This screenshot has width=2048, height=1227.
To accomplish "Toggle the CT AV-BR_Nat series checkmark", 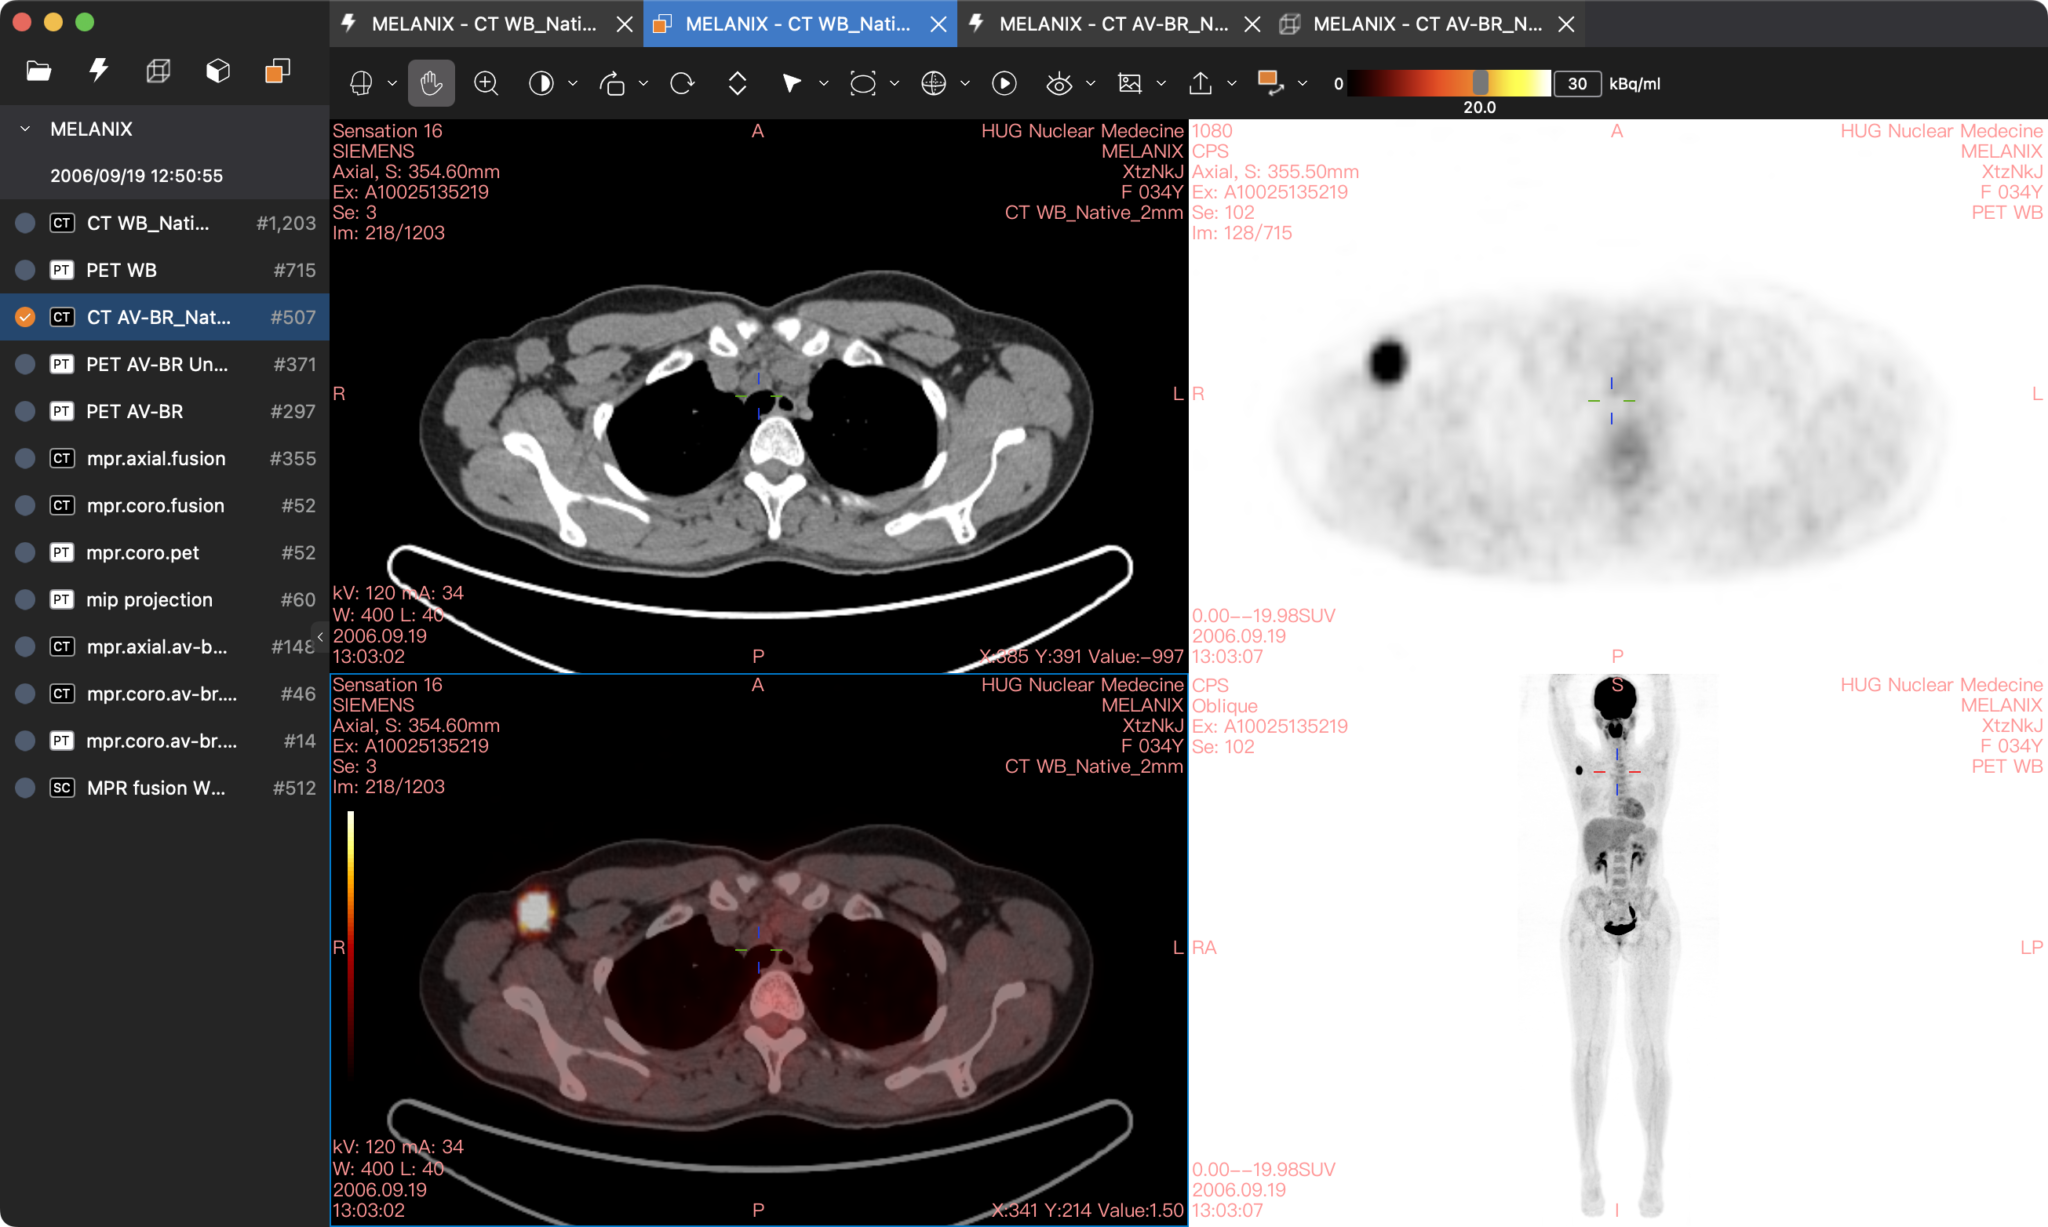I will pyautogui.click(x=25, y=317).
